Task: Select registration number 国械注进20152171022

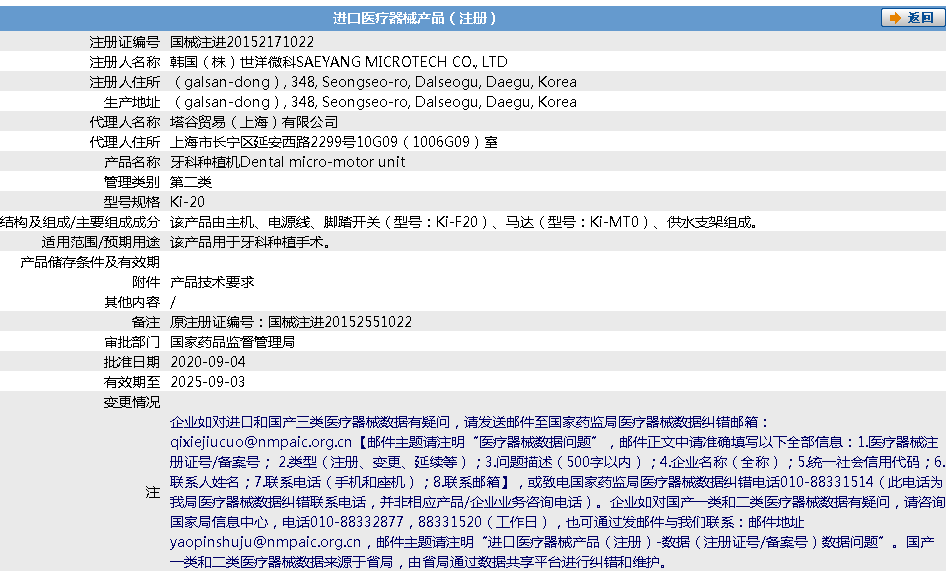Action: [242, 42]
